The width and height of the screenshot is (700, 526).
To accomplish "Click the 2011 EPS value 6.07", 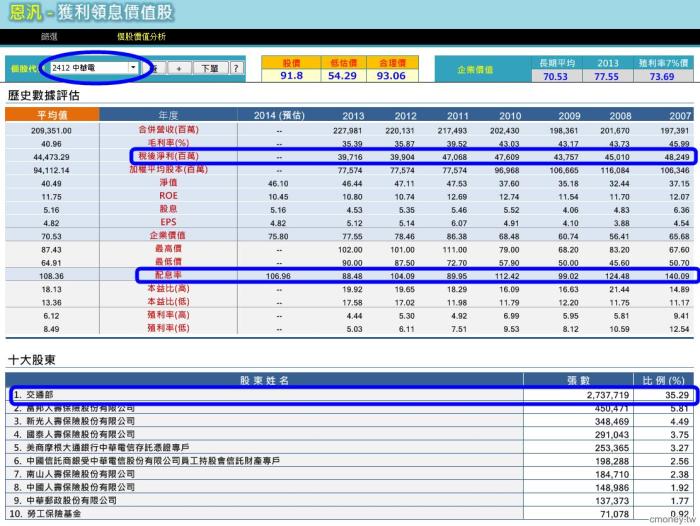I will click(x=459, y=223).
